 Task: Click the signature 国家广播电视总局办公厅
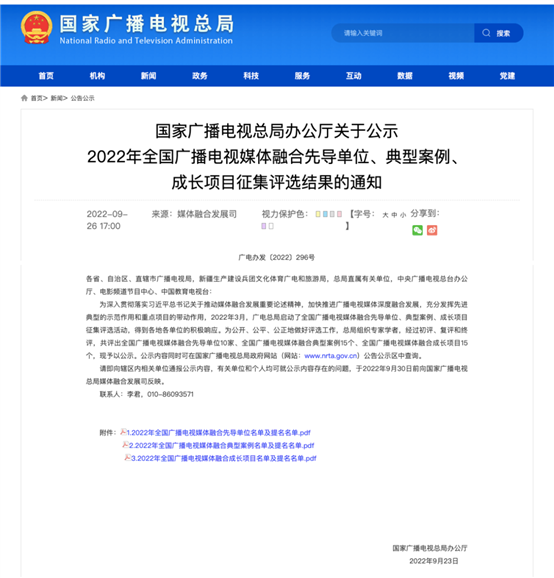(430, 548)
